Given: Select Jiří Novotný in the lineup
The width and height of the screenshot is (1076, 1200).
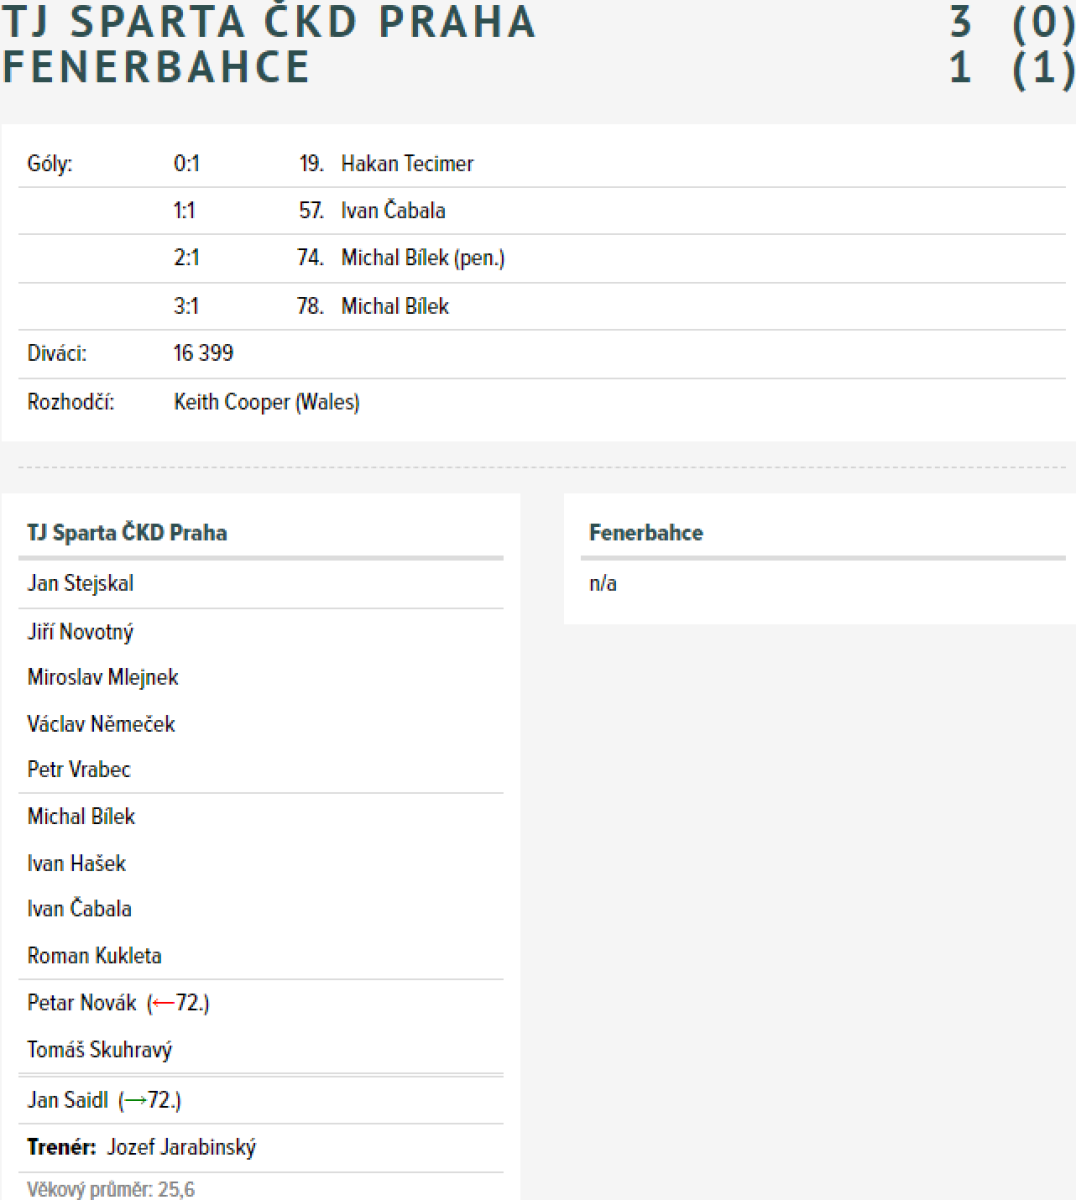Looking at the screenshot, I should [x=80, y=632].
